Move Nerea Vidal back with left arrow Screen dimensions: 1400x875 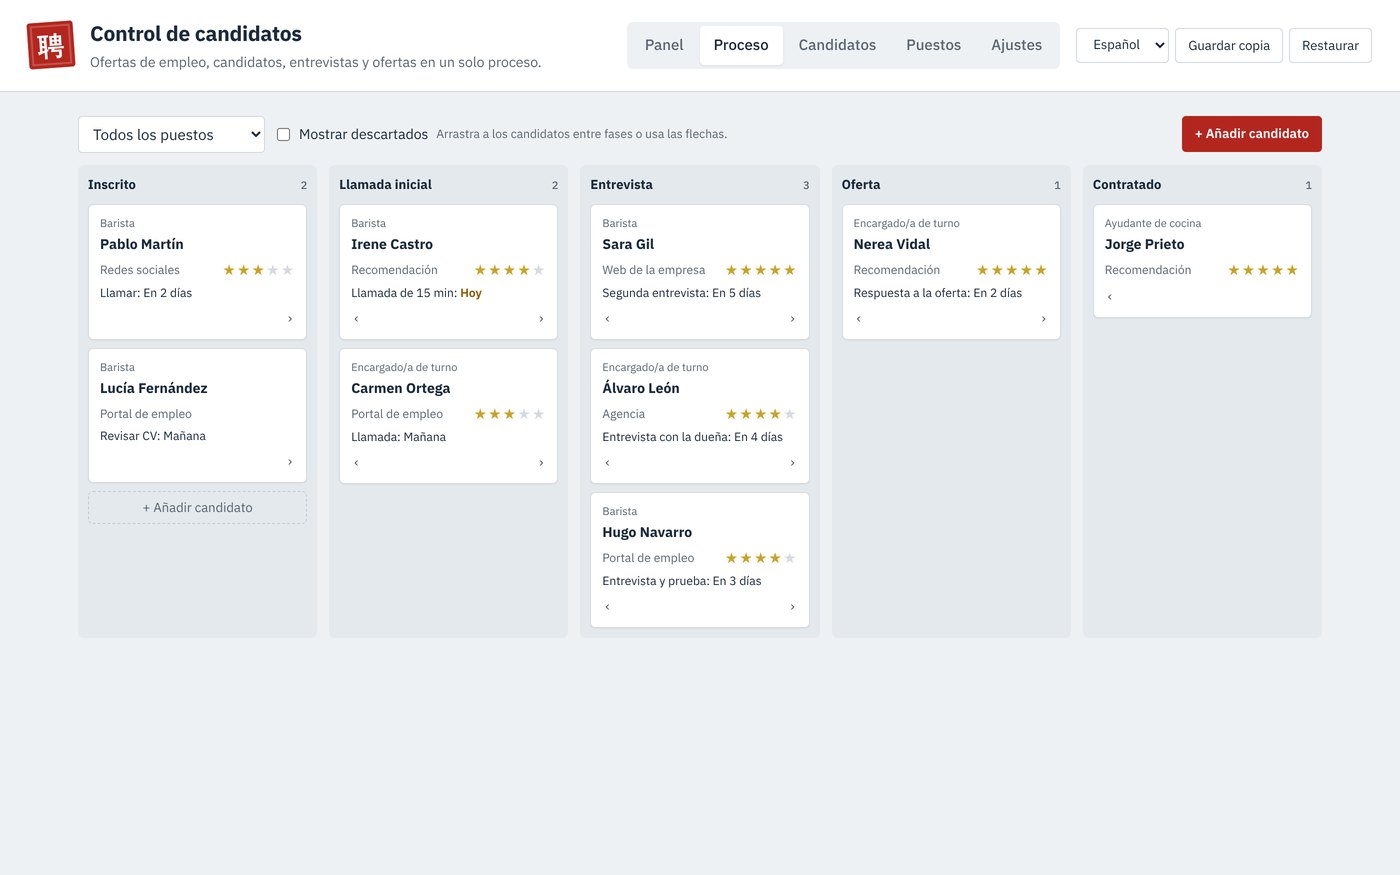click(858, 319)
